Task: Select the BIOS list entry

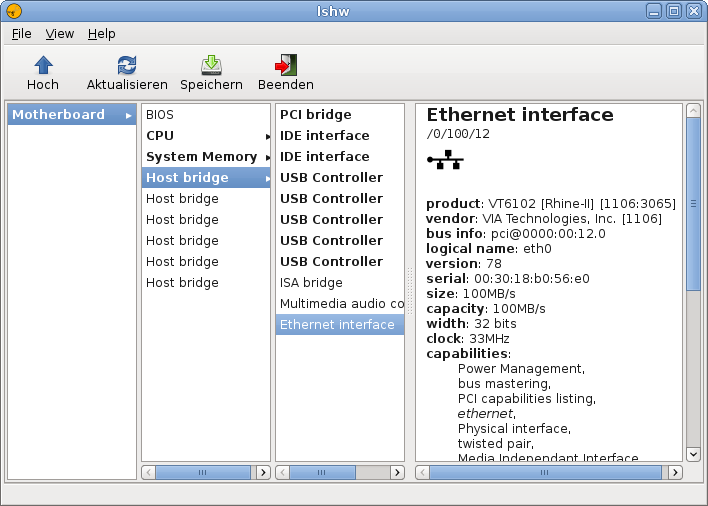Action: click(x=160, y=115)
